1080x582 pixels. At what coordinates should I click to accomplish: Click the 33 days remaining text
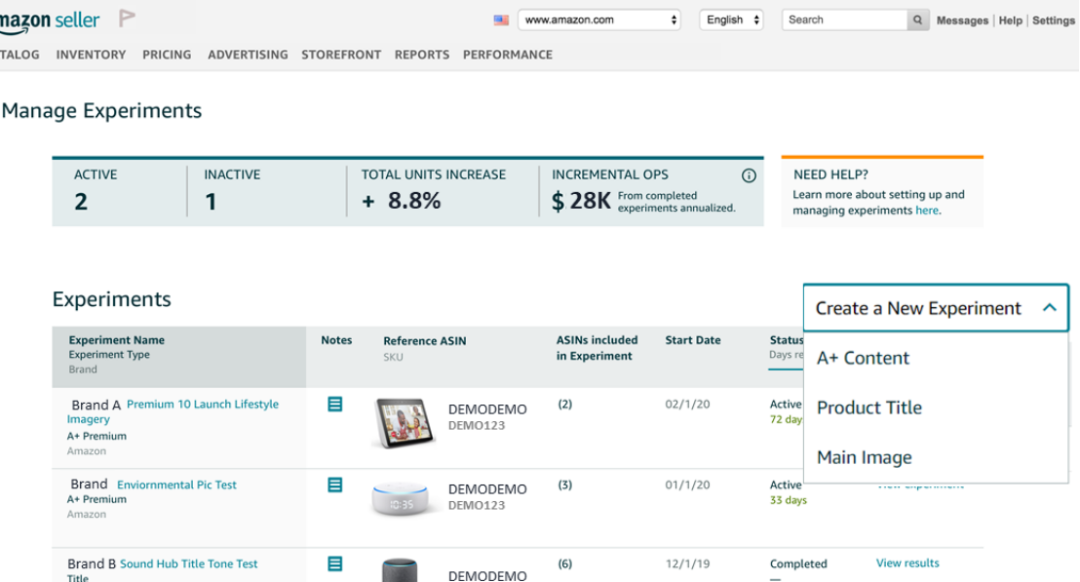click(x=788, y=501)
